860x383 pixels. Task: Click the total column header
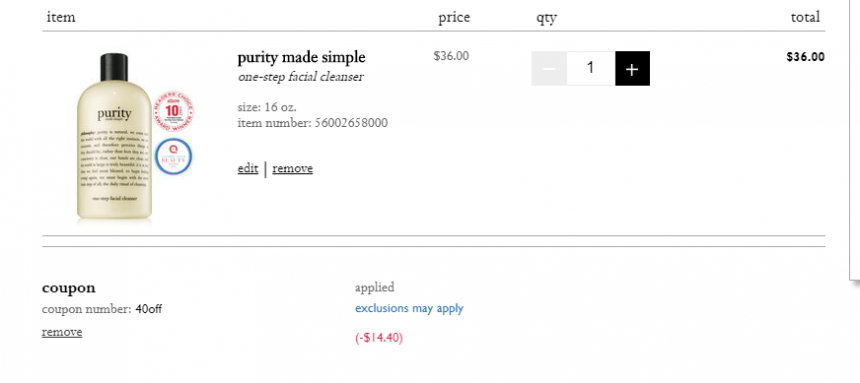coord(805,18)
